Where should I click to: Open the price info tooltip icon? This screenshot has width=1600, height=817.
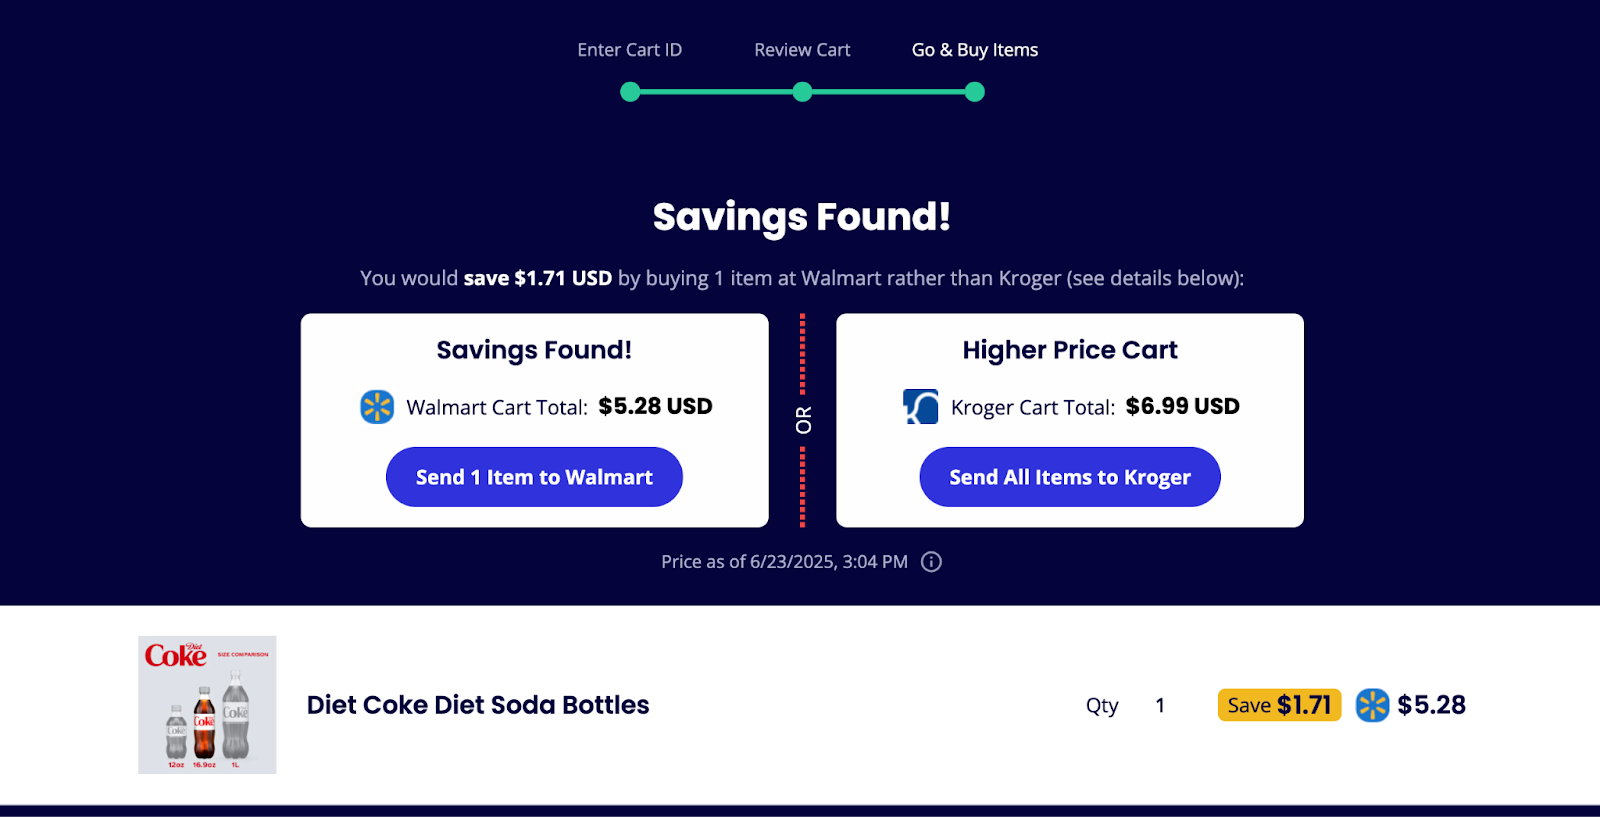click(931, 562)
